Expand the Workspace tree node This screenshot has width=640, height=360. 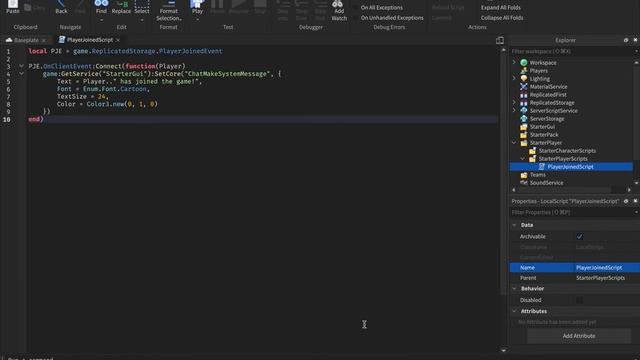[514, 62]
